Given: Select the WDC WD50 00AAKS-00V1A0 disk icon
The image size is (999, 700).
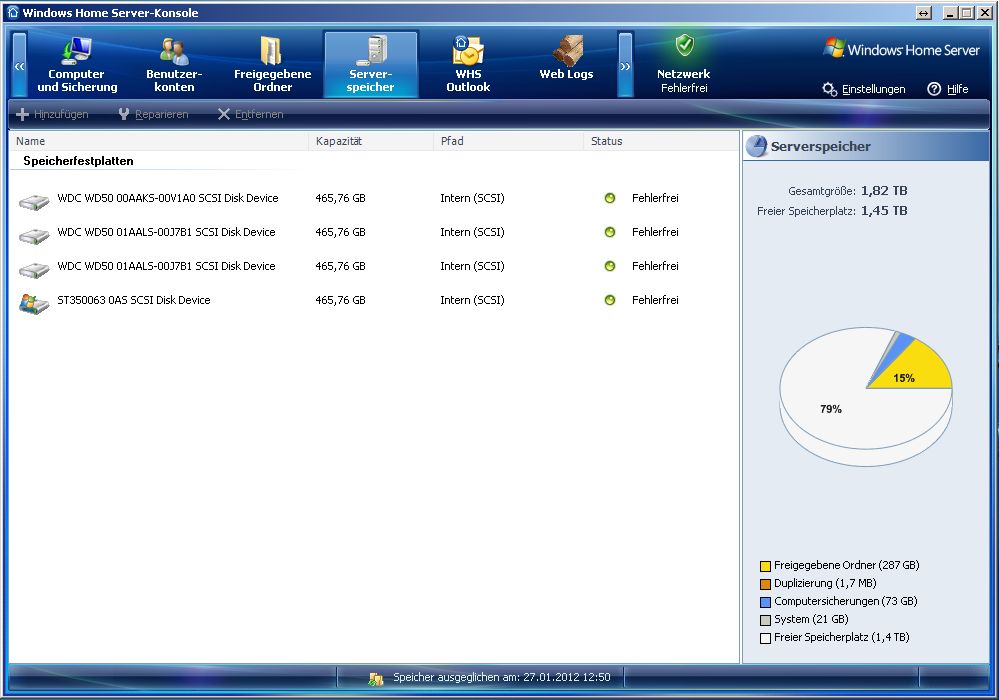Looking at the screenshot, I should [34, 202].
